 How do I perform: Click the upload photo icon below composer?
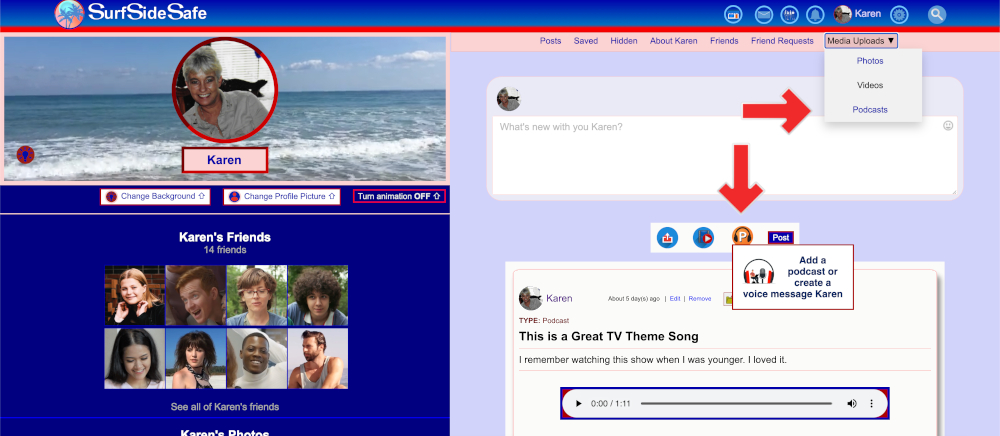(667, 238)
